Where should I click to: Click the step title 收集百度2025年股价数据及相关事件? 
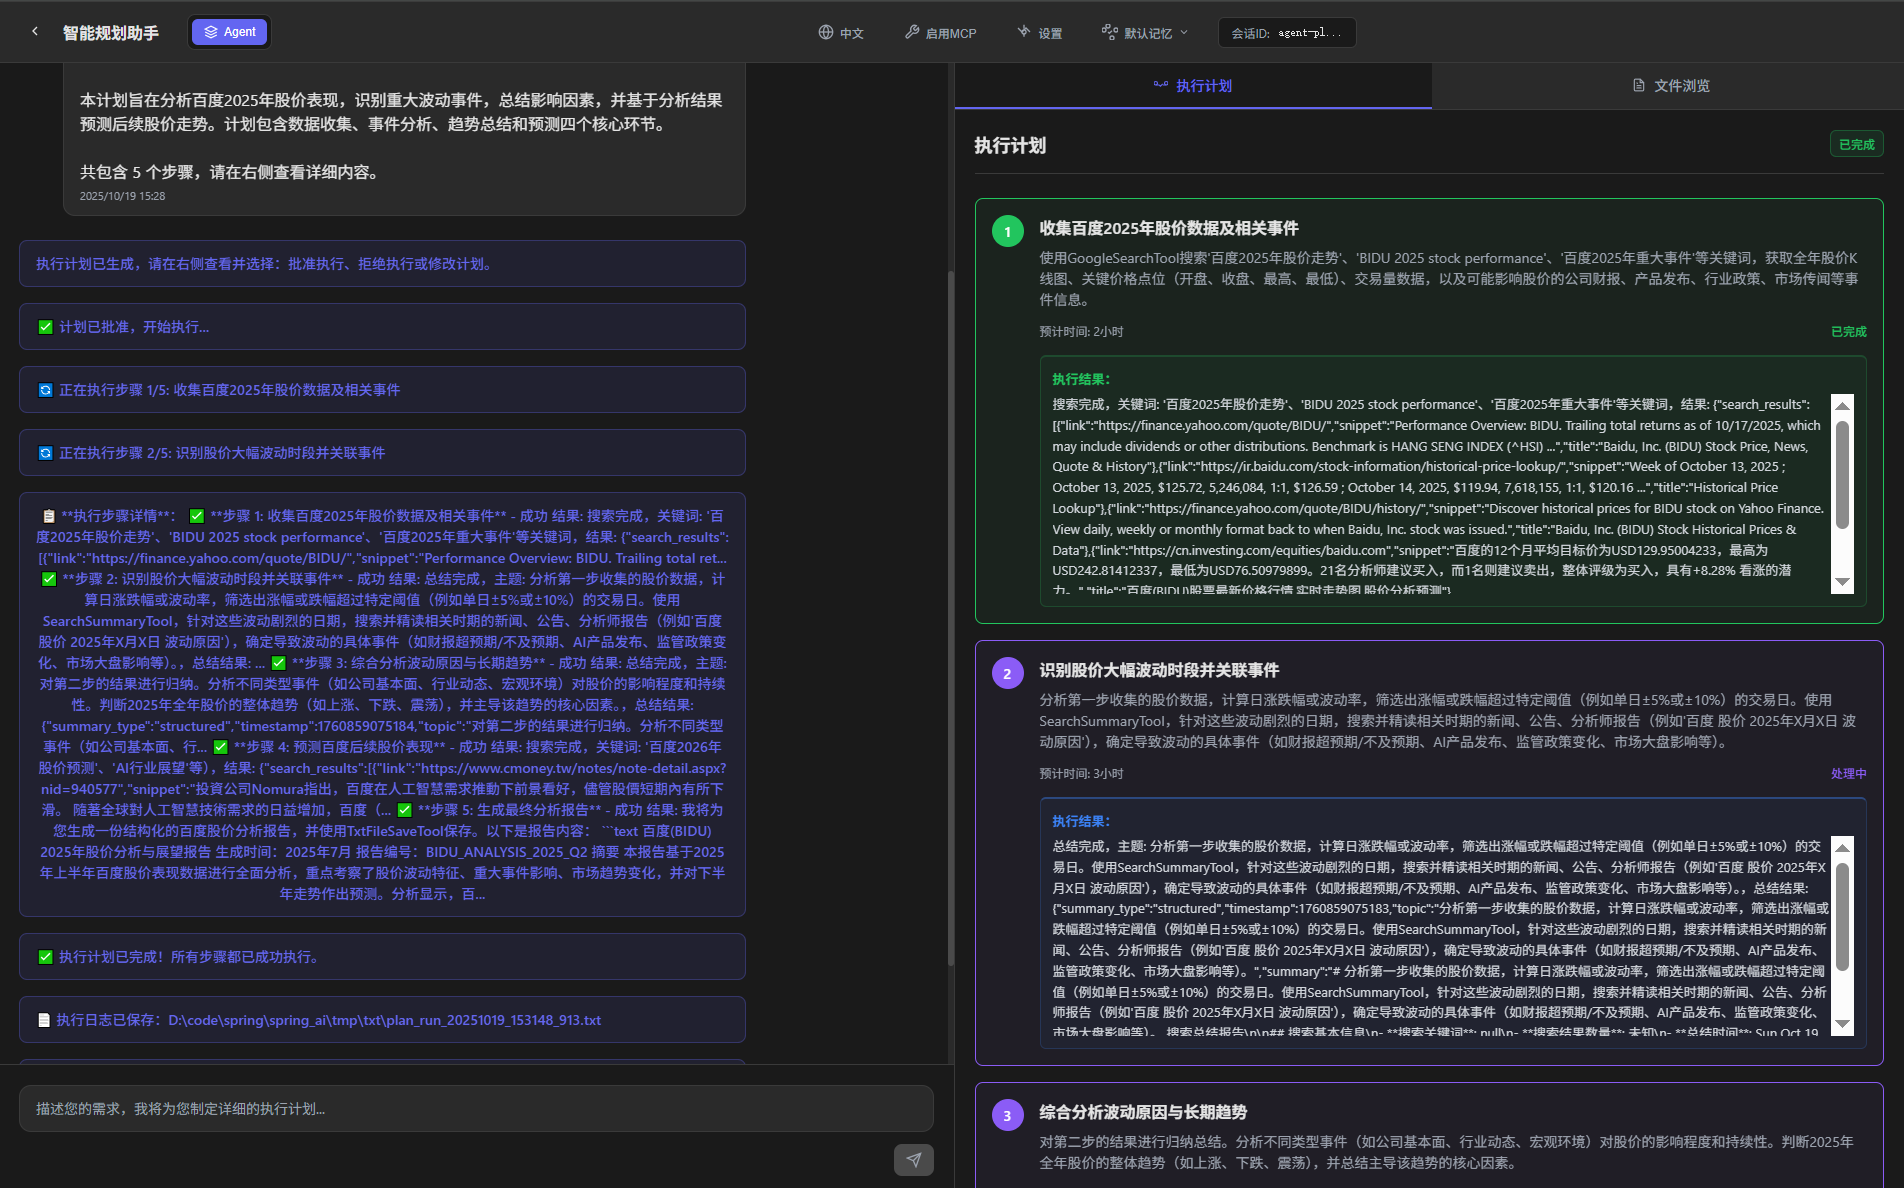tap(1169, 228)
